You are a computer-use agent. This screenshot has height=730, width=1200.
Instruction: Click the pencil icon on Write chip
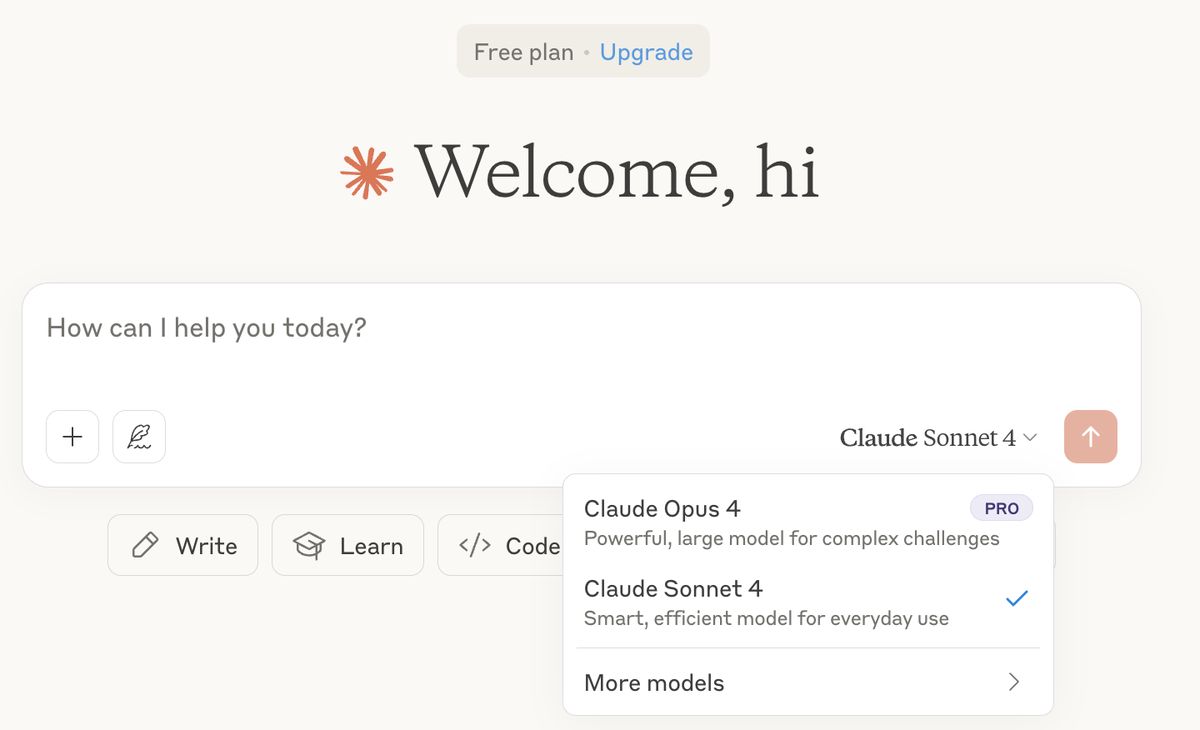145,546
